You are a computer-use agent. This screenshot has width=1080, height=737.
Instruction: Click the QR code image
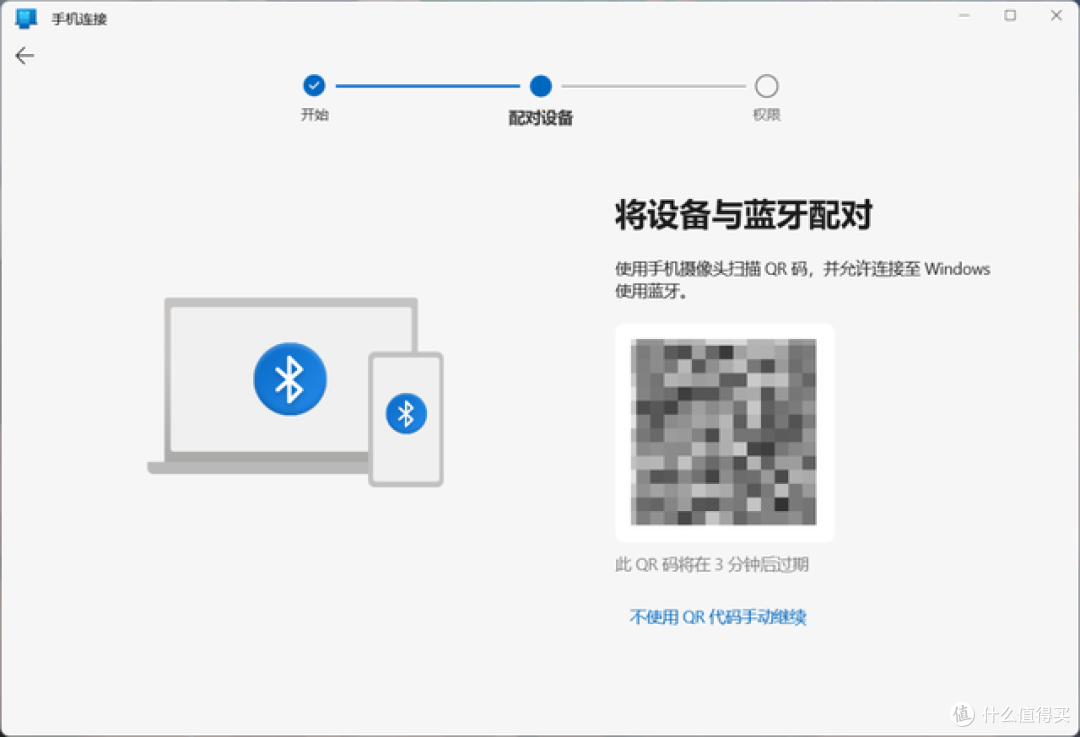click(723, 430)
